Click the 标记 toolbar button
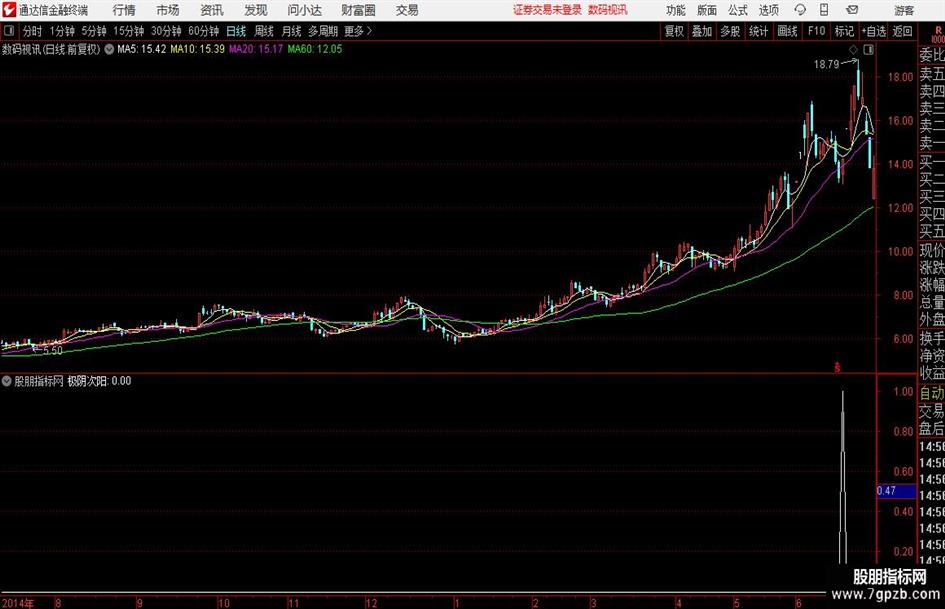 click(x=844, y=31)
